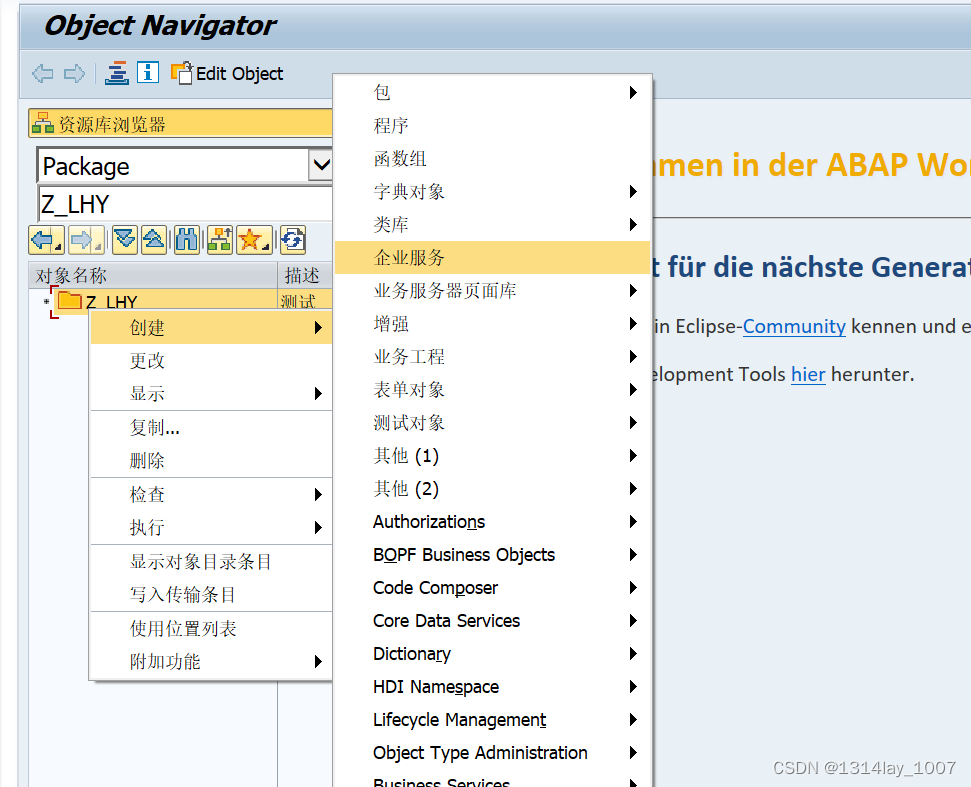Click the 描述 column header
971x787 pixels.
coord(305,275)
